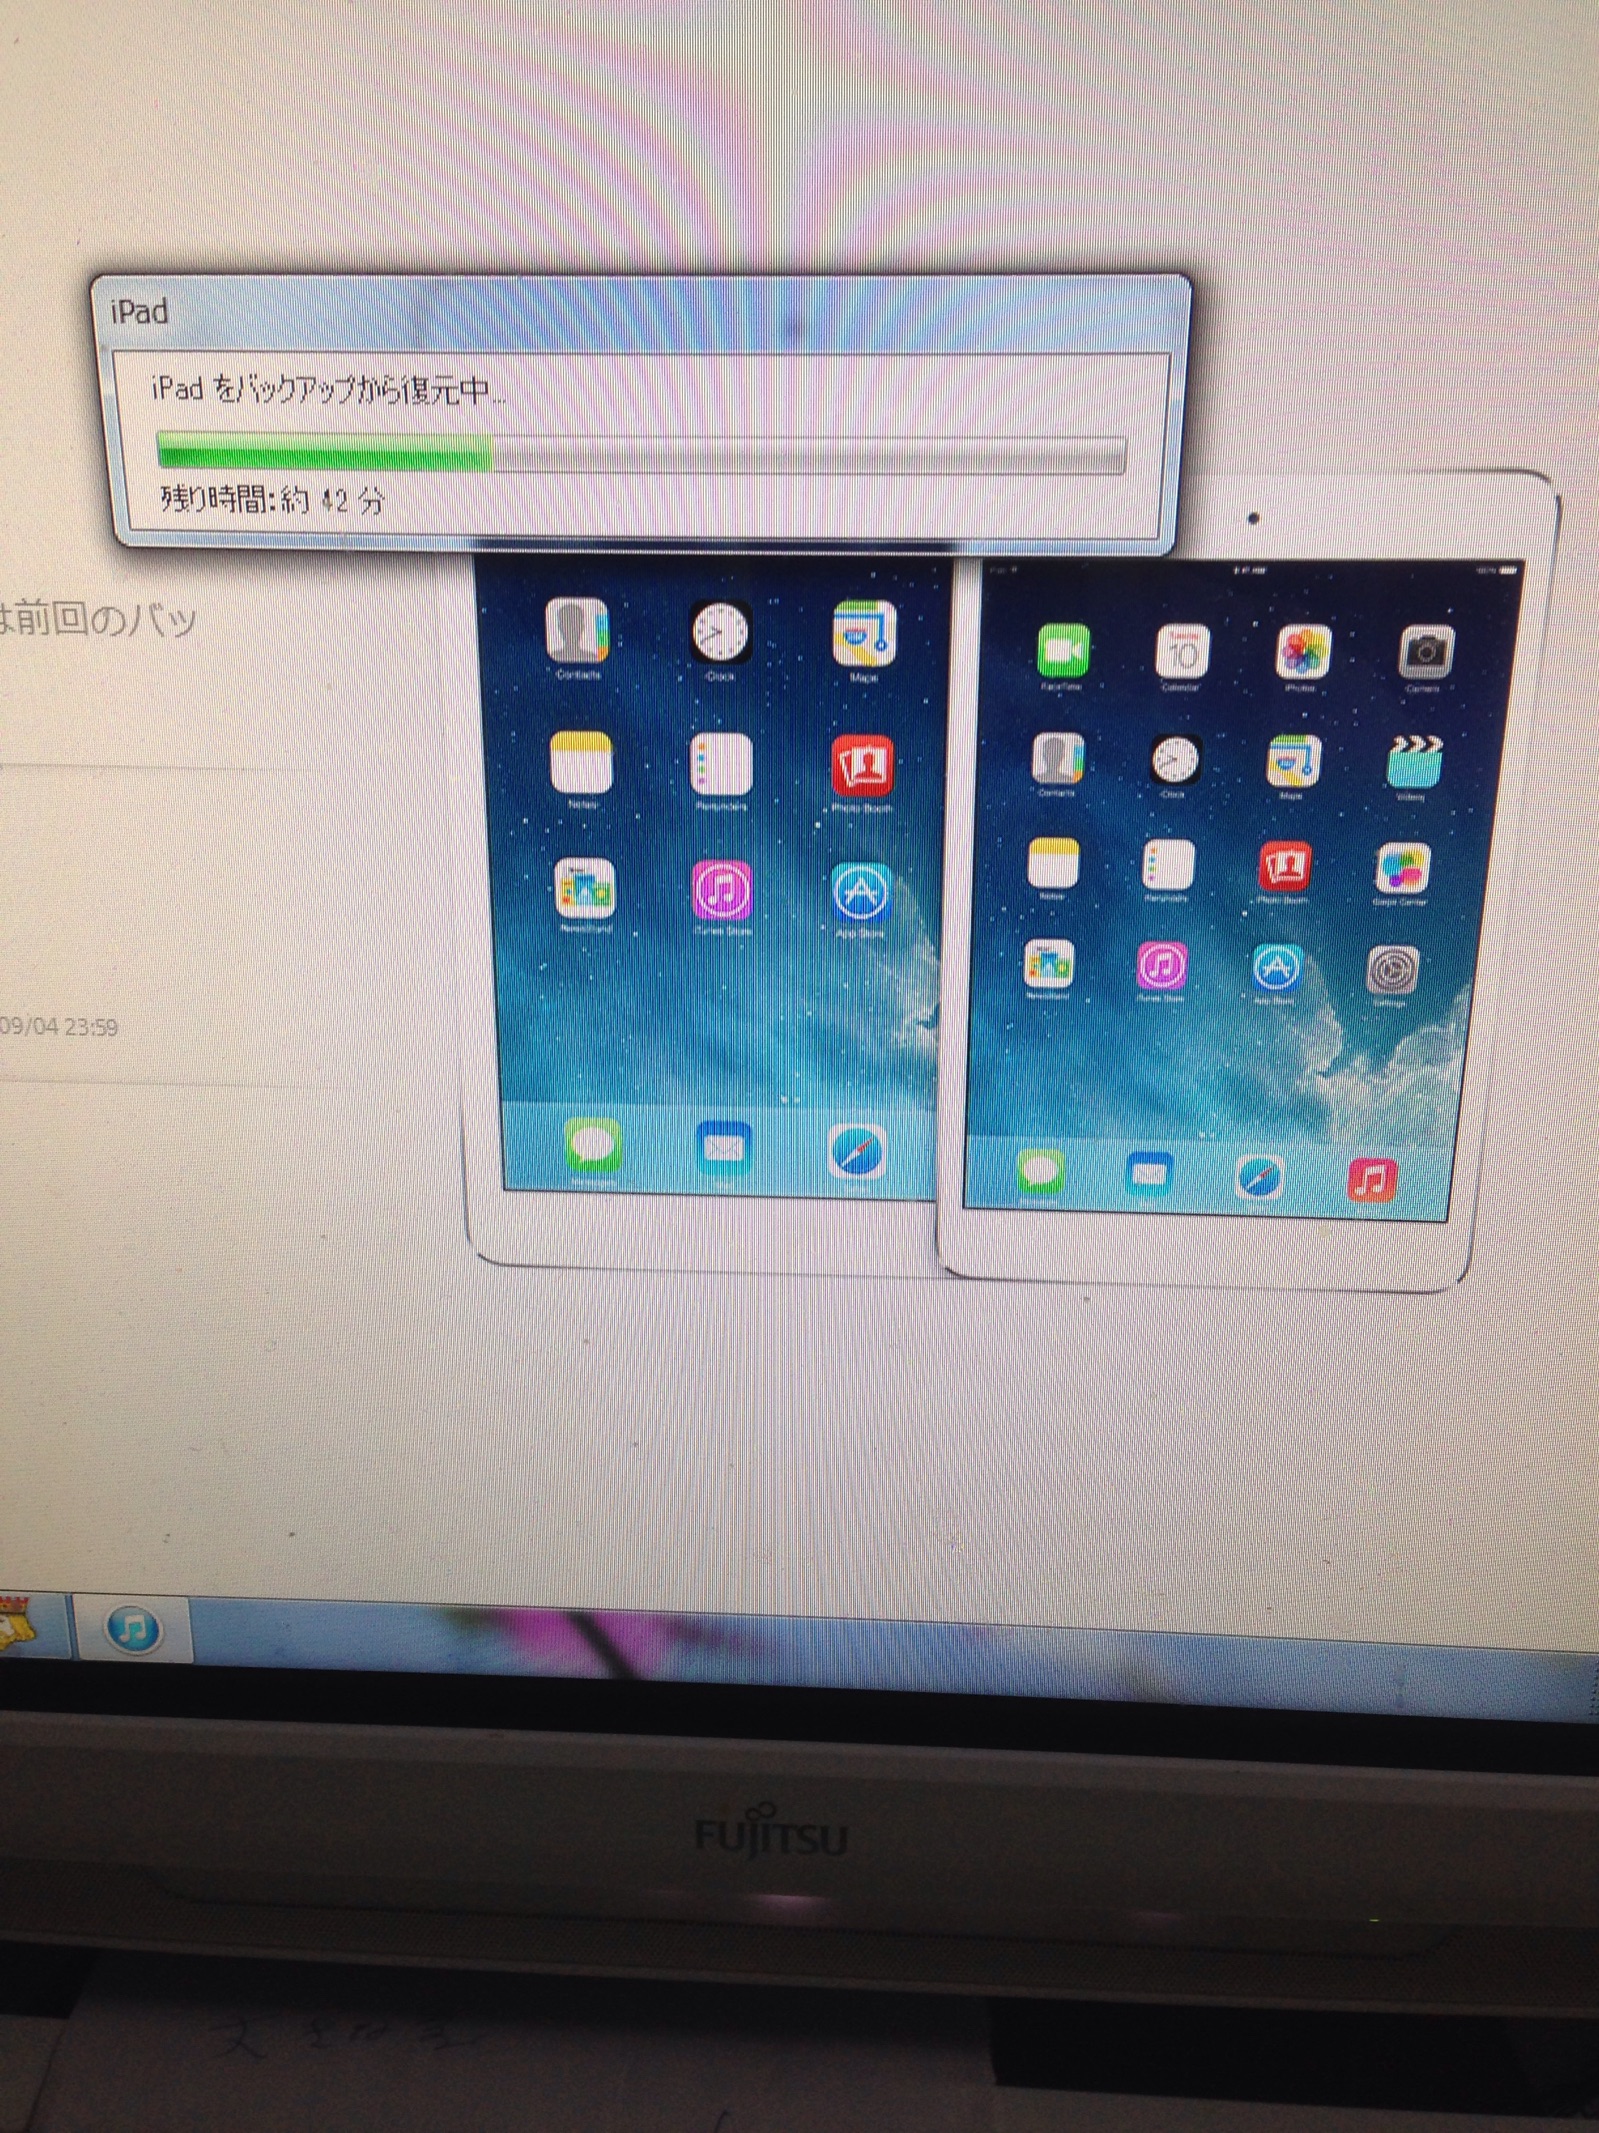
Task: Click the FaceTime icon on the right iPad
Action: pyautogui.click(x=1062, y=651)
